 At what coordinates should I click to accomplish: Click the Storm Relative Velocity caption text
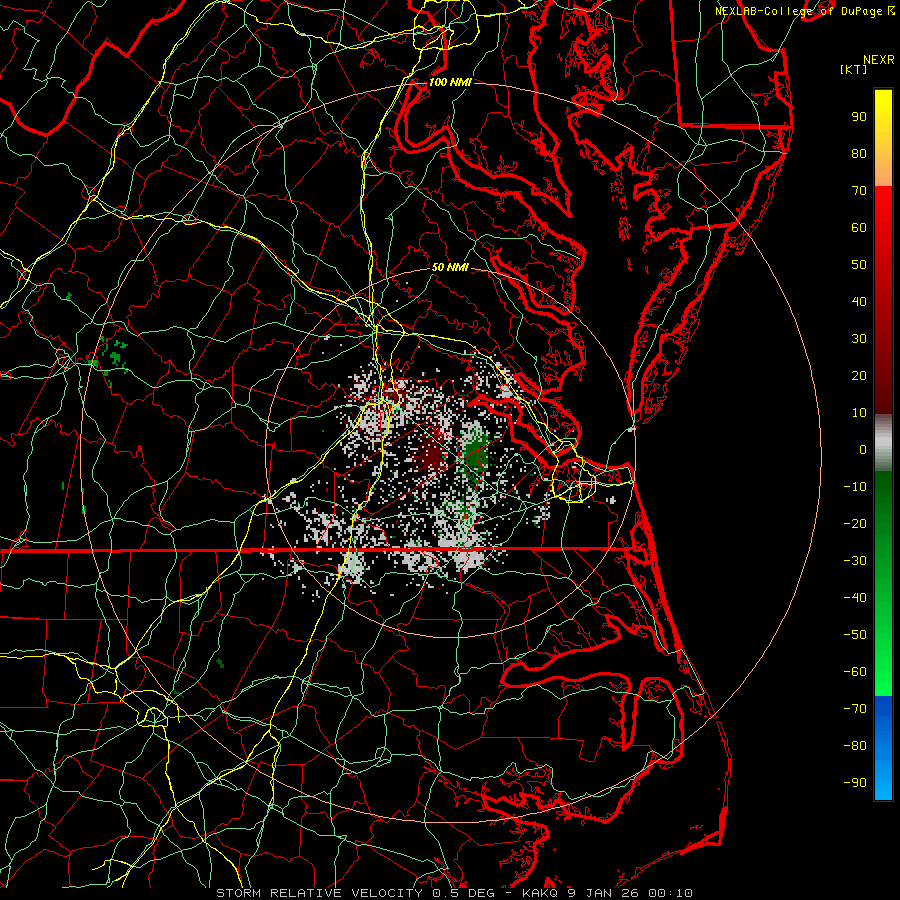point(454,893)
